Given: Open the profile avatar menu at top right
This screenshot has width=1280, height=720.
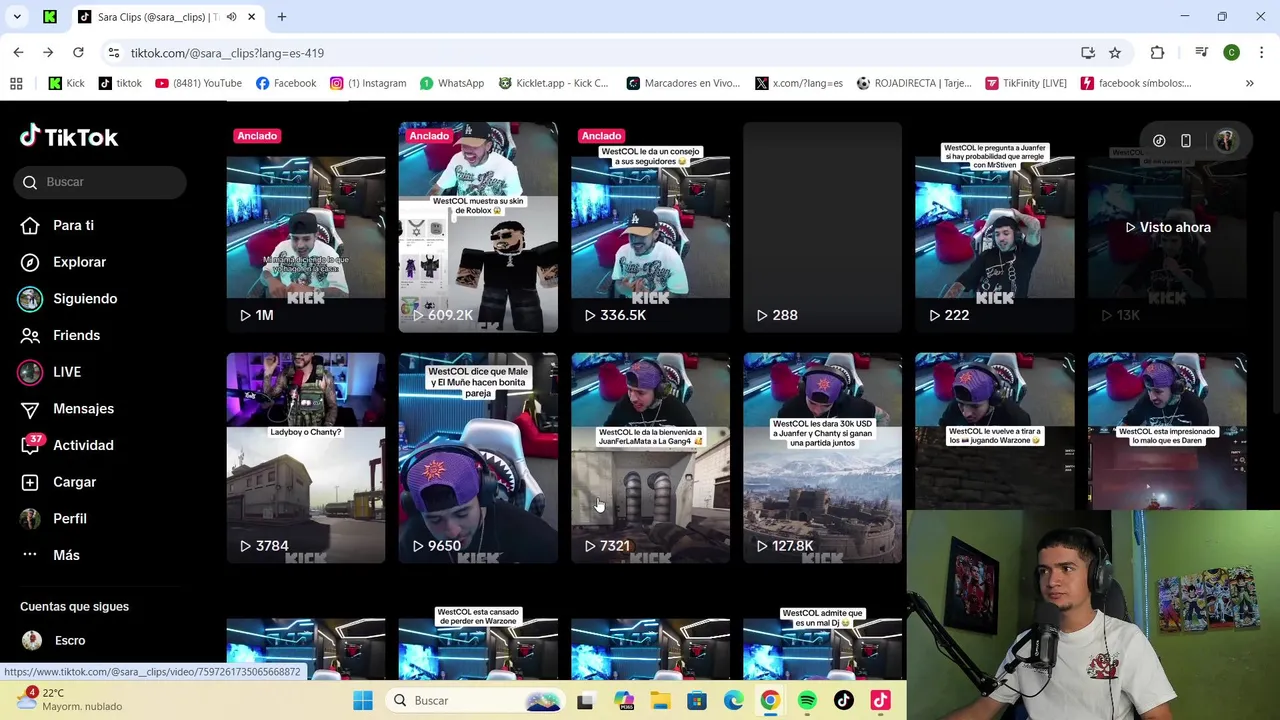Looking at the screenshot, I should point(1225,141).
